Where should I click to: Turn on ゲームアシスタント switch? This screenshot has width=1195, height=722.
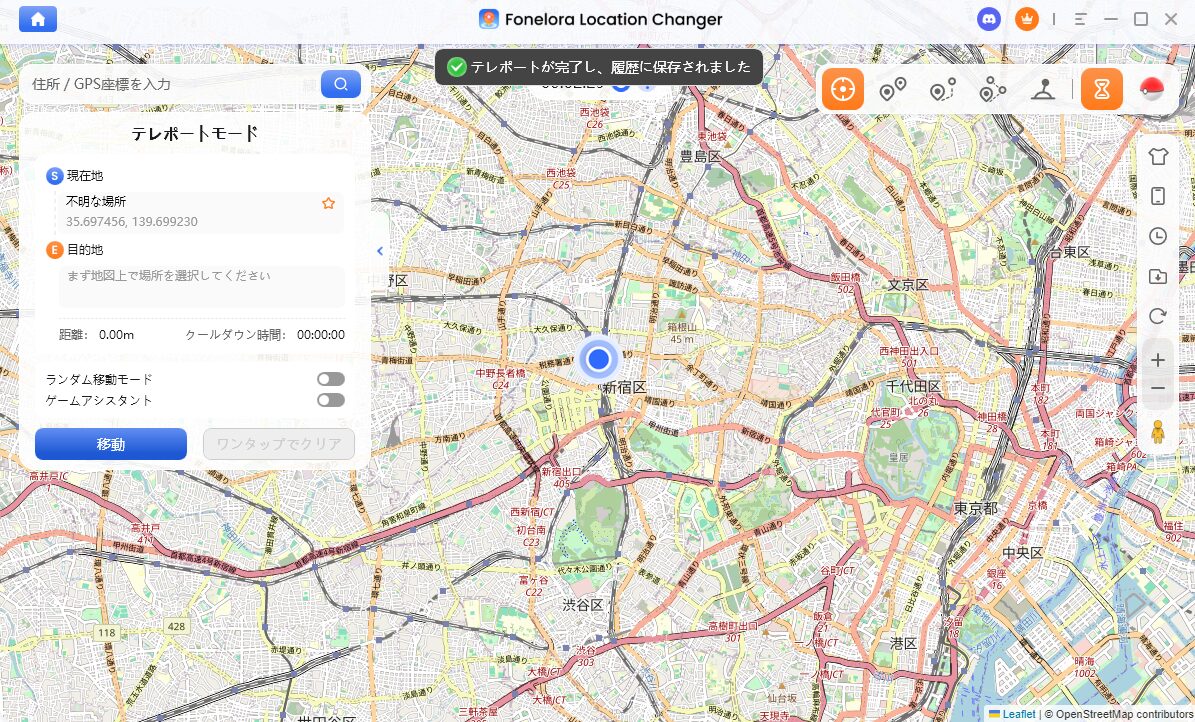tap(330, 400)
